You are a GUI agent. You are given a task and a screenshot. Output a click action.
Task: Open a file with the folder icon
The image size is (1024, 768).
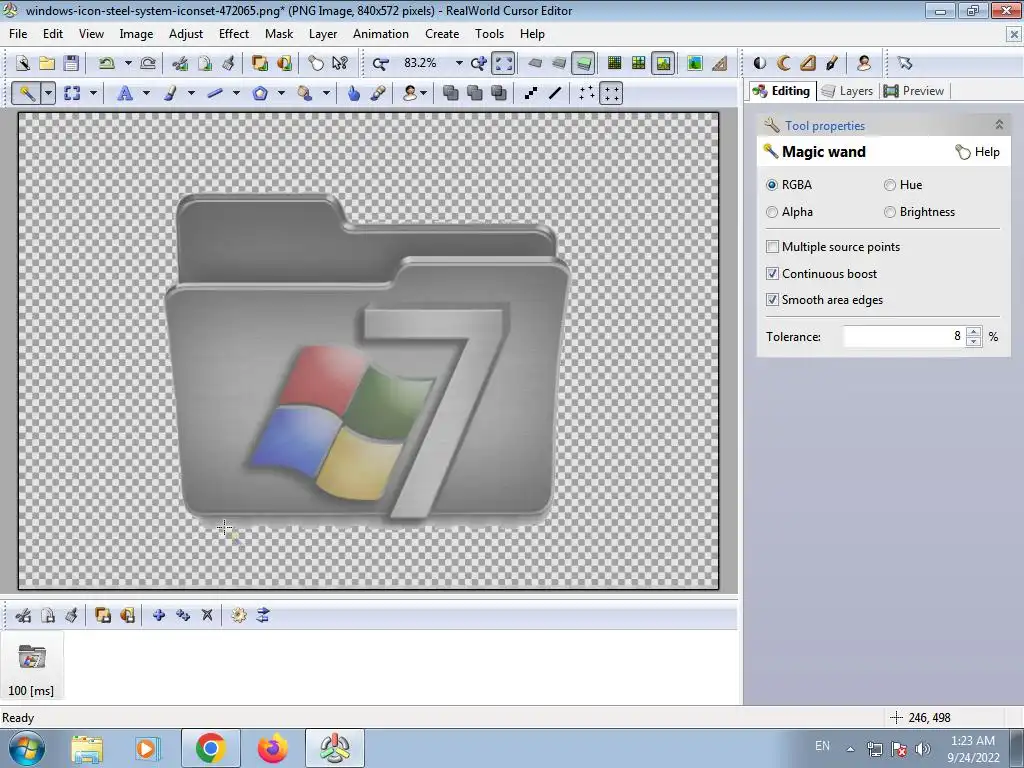[47, 63]
